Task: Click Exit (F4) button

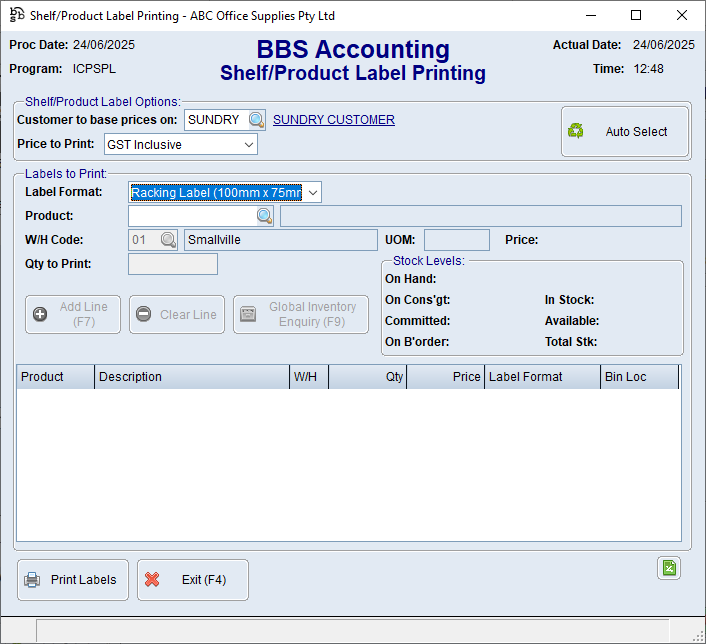Action: click(193, 580)
